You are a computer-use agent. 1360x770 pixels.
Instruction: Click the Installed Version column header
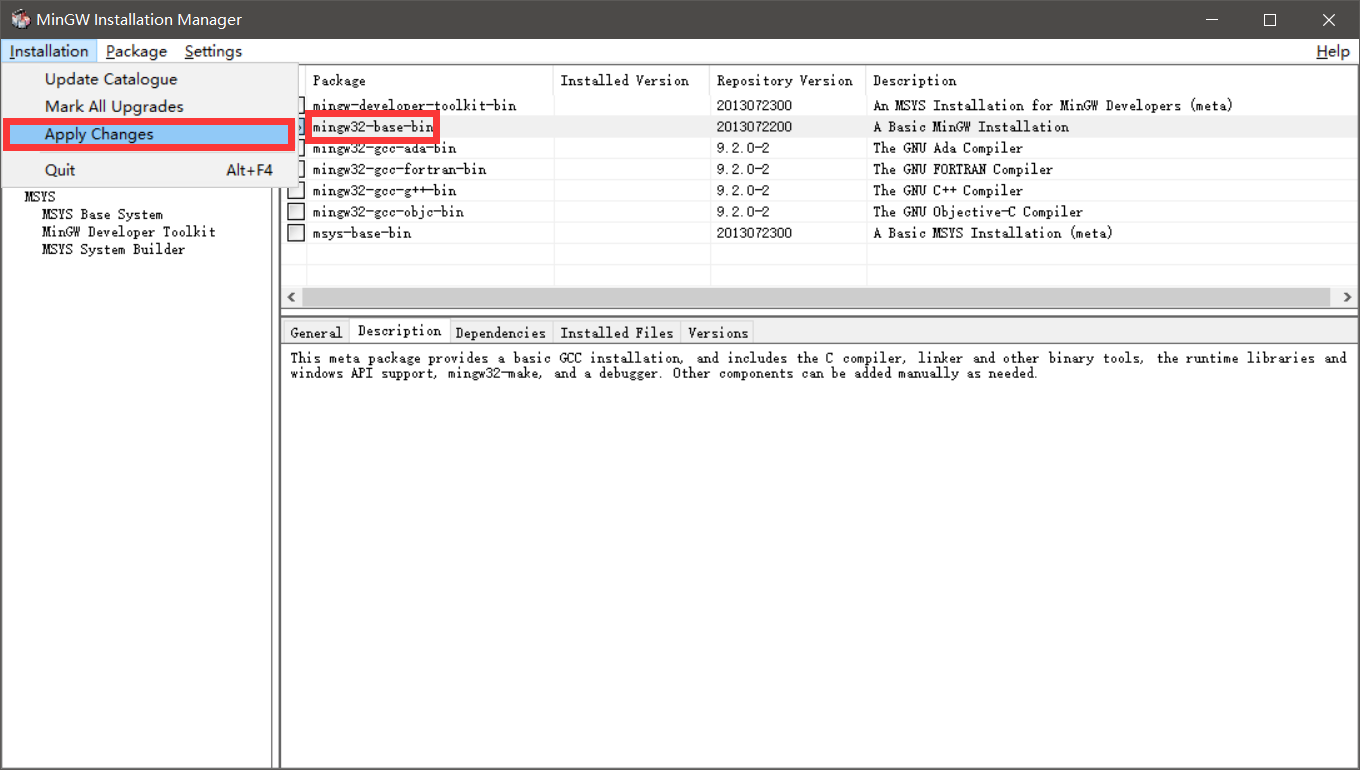pos(632,81)
